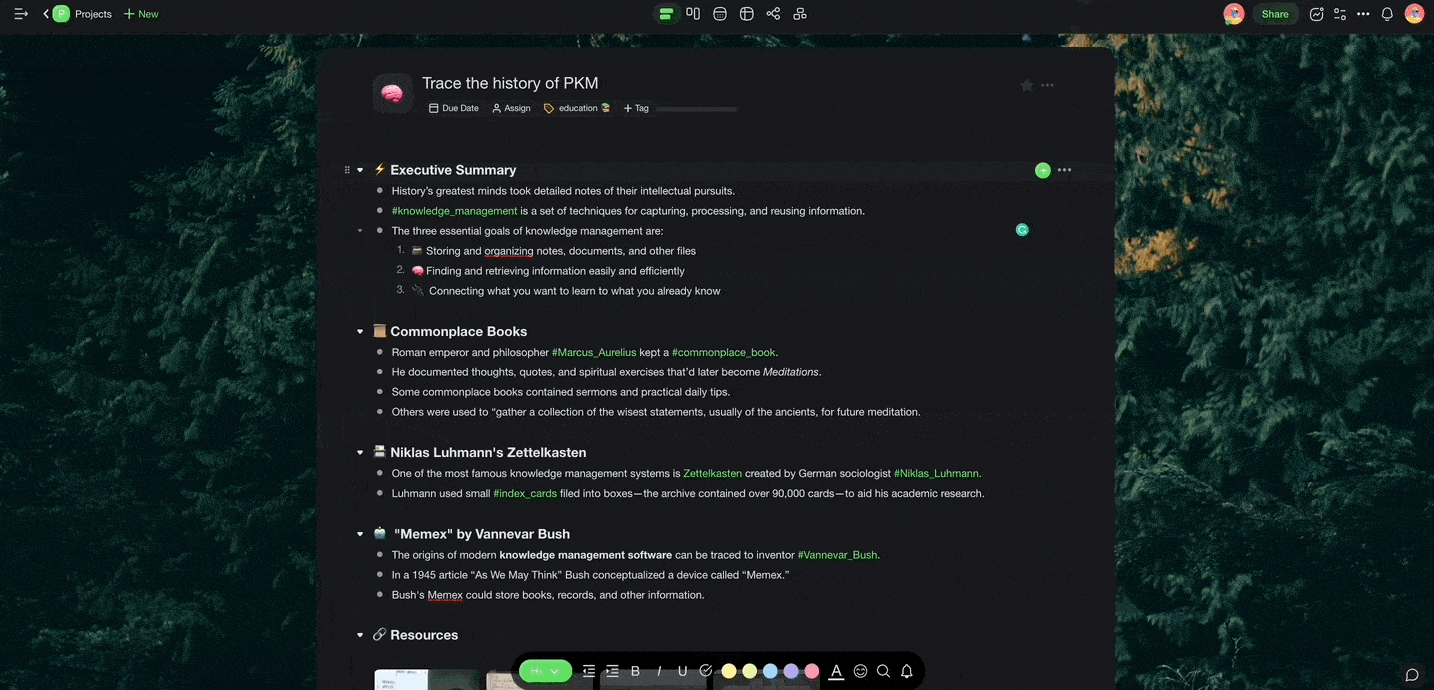This screenshot has height=690, width=1434.
Task: Toggle the sidebar with the hamburger icon
Action: click(21, 13)
